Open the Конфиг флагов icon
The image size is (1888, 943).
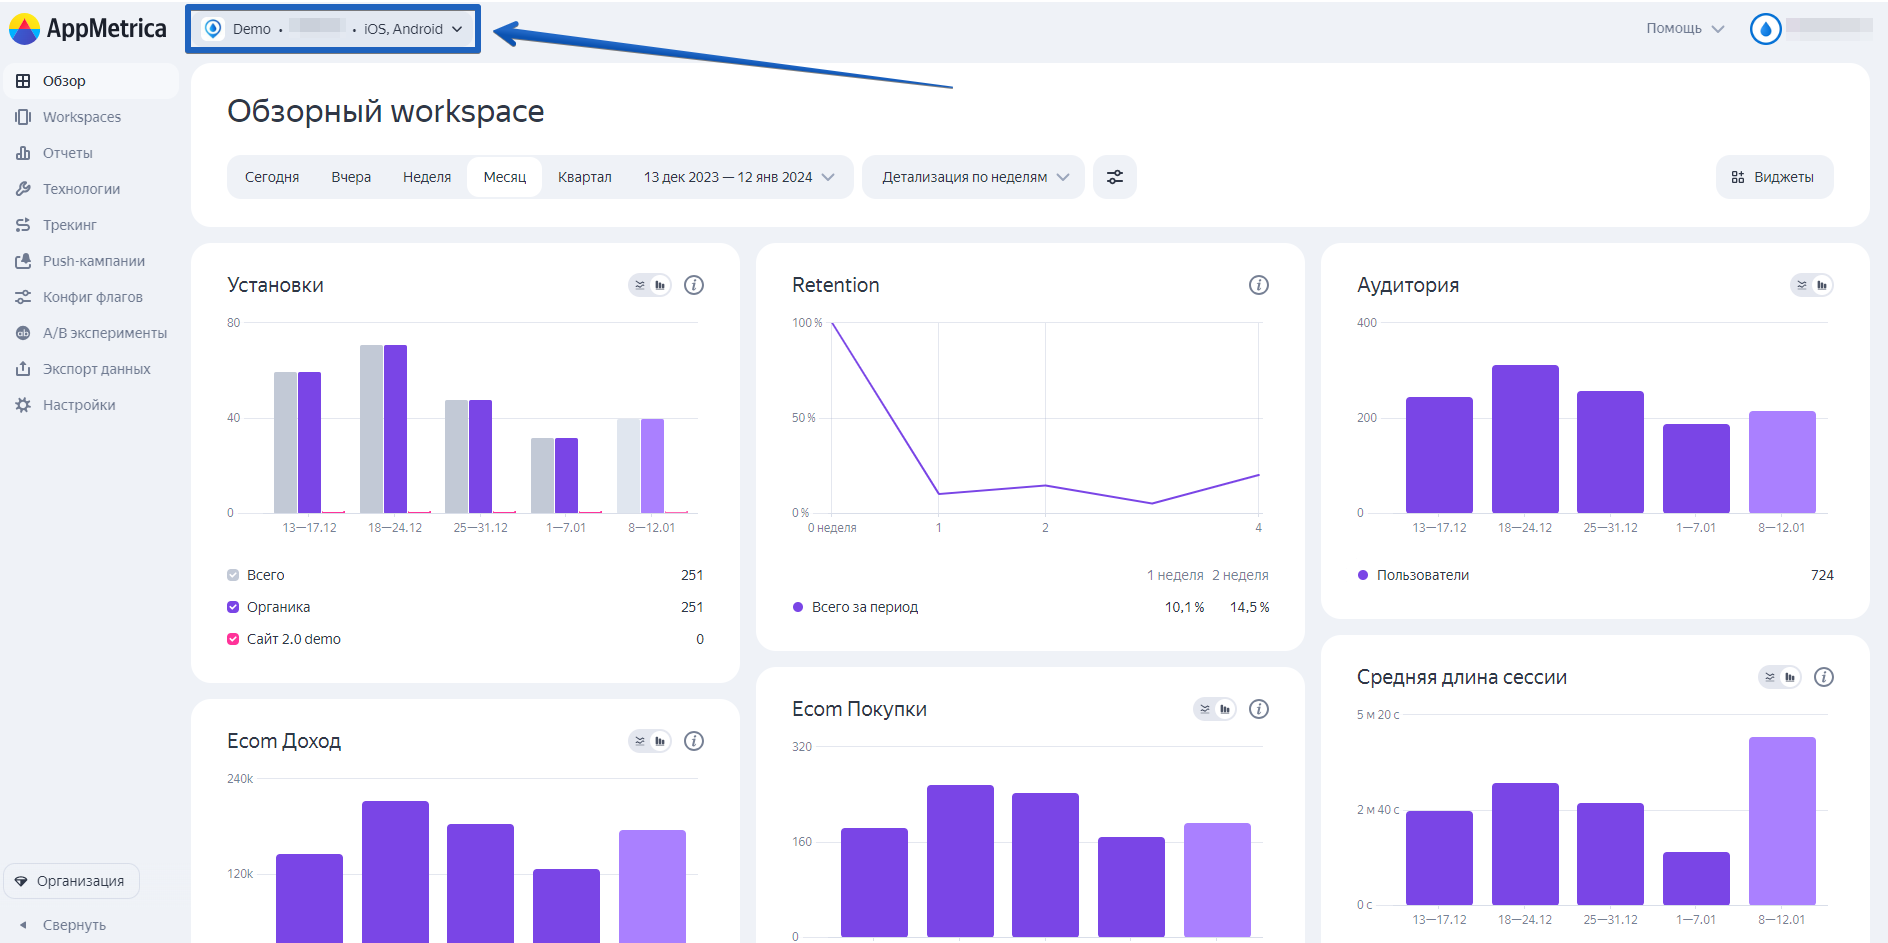pos(23,297)
